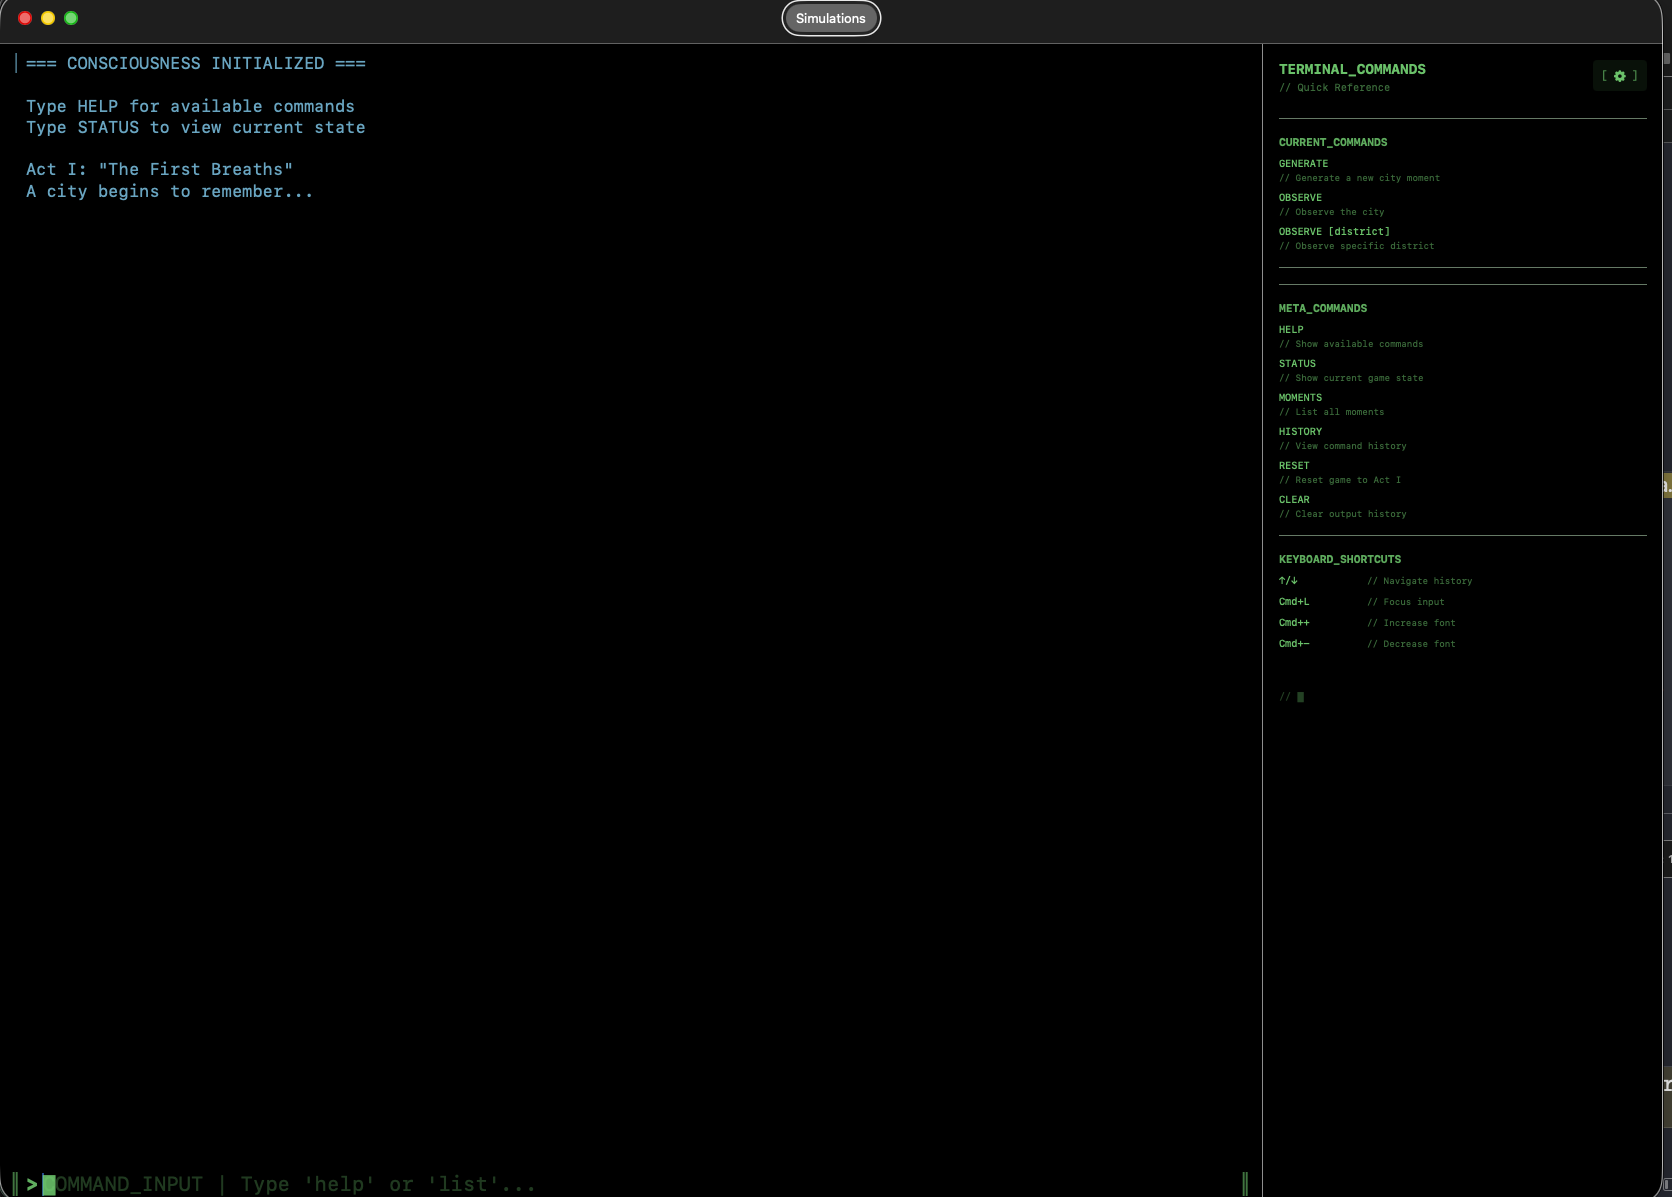Click the CURRENT_COMMANDS section heading
1672x1197 pixels.
tap(1333, 143)
